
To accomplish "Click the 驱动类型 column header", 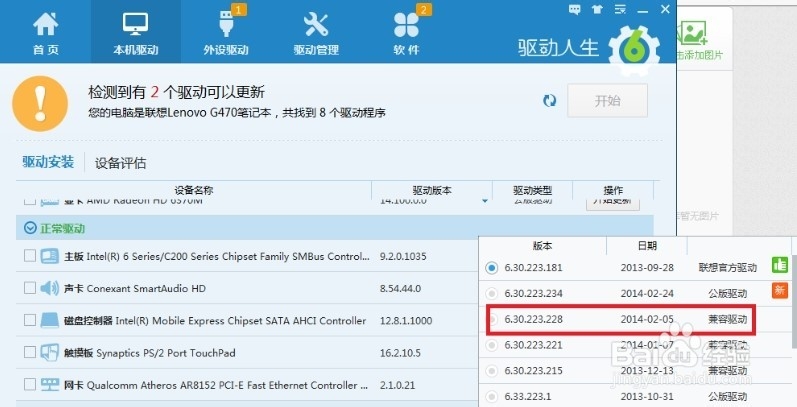I will pyautogui.click(x=532, y=190).
